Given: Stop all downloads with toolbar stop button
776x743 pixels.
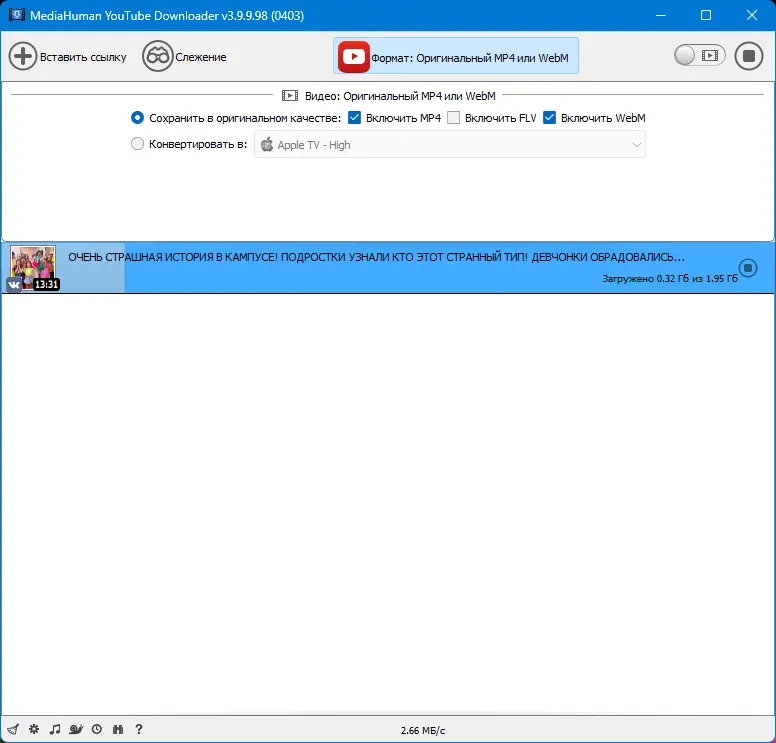Looking at the screenshot, I should click(x=749, y=56).
